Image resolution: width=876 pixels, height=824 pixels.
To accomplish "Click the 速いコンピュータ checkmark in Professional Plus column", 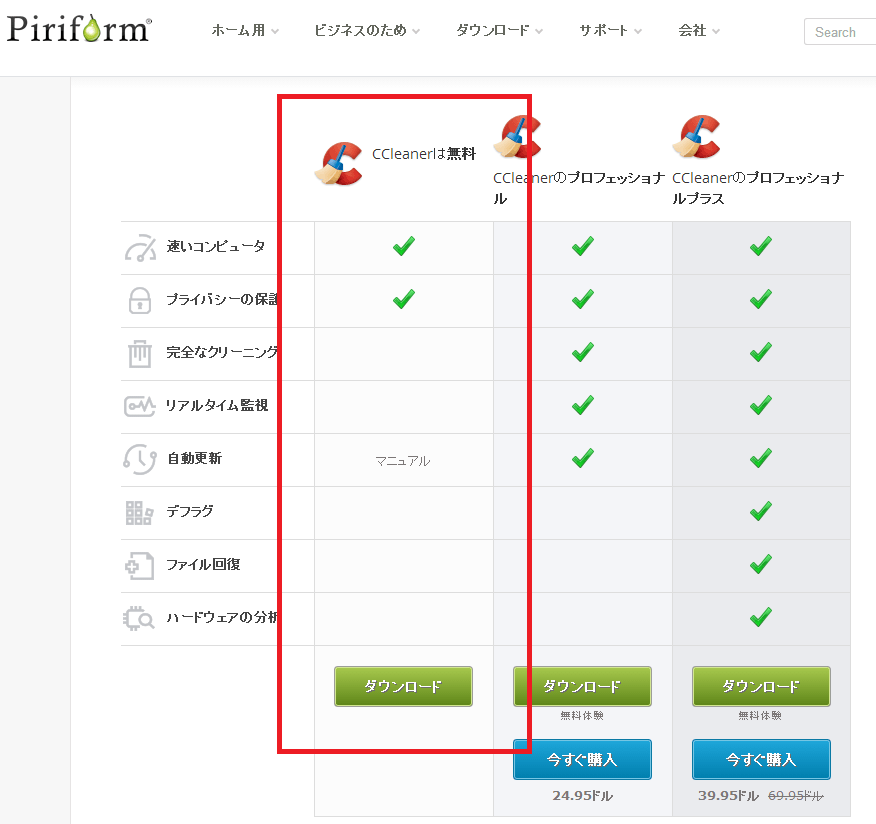I will pos(761,246).
